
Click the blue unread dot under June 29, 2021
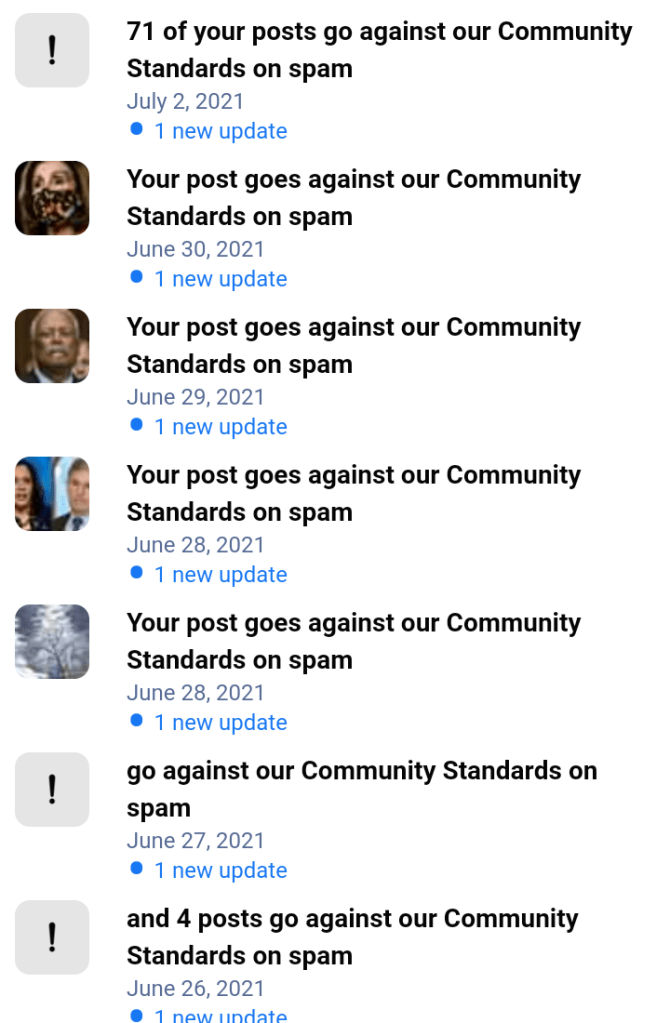point(137,425)
